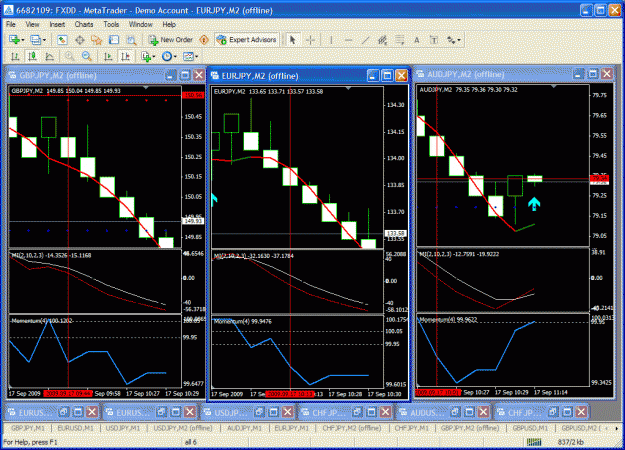Open the Charts menu
Screen dimensions: 625x450
coord(84,24)
